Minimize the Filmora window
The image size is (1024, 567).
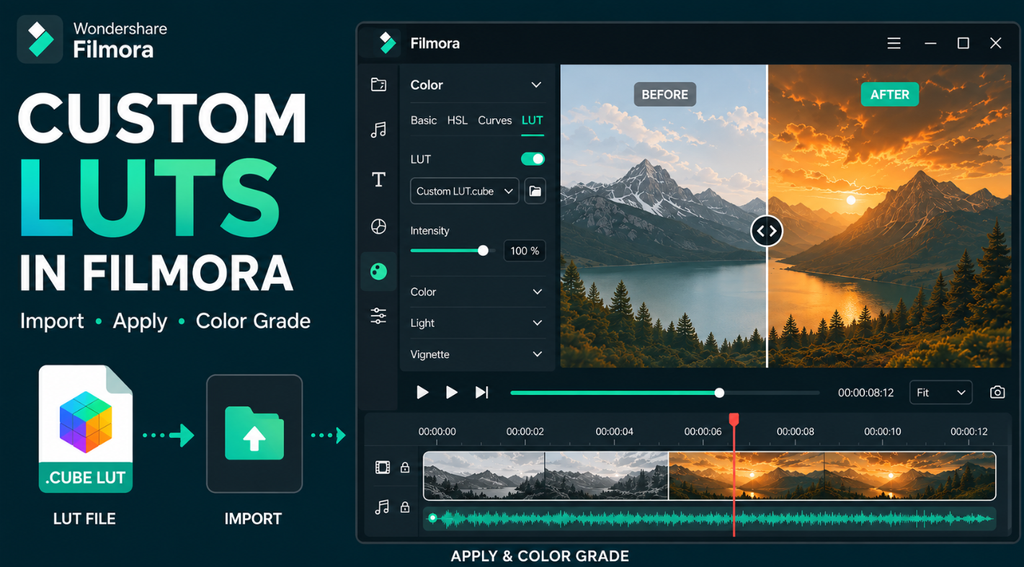(x=931, y=43)
